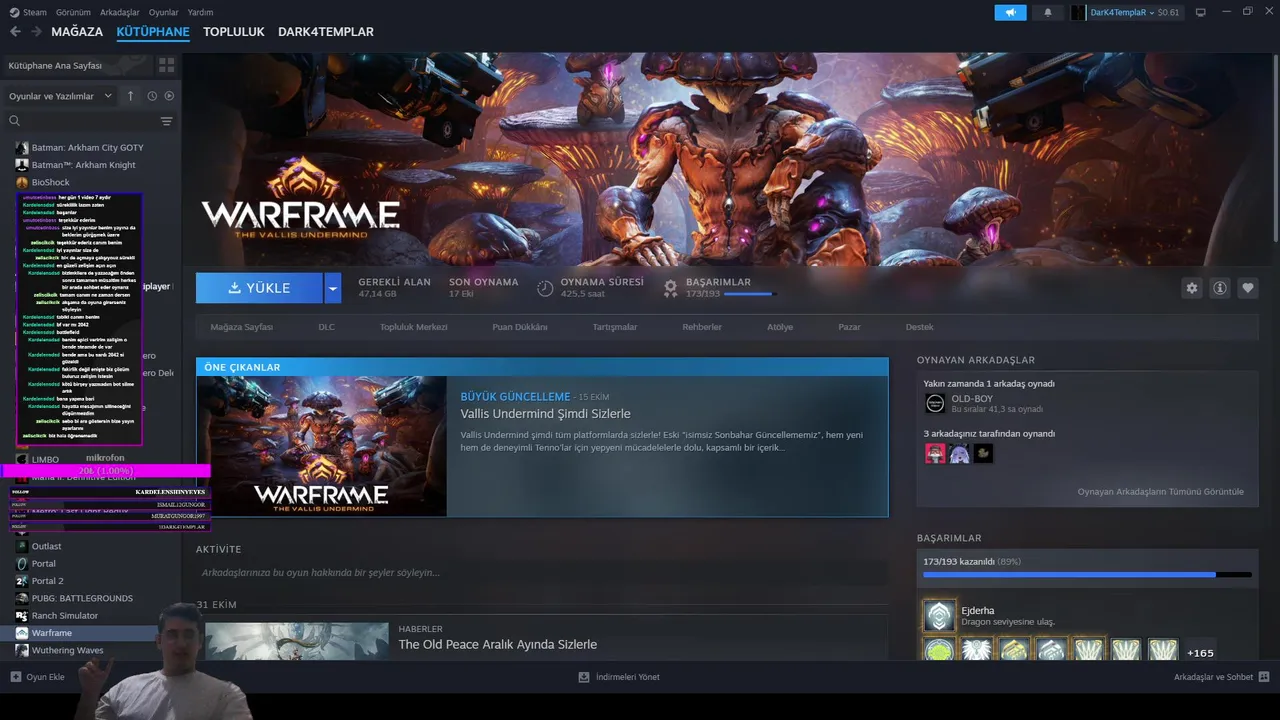1280x720 pixels.
Task: Open the red-haired friend avatar
Action: pos(935,454)
